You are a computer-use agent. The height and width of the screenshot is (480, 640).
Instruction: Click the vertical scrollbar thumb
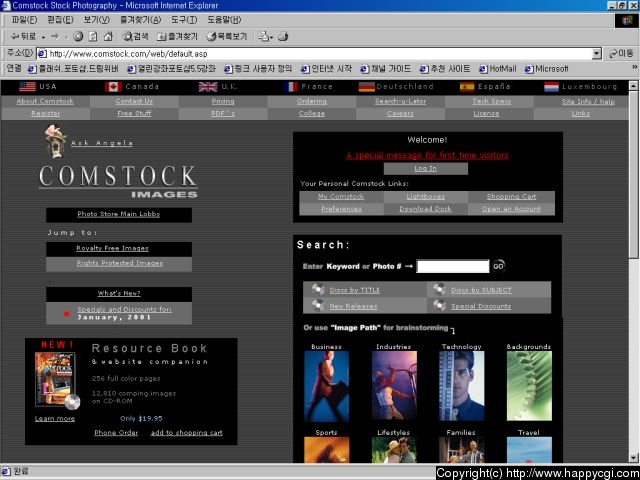[633, 175]
